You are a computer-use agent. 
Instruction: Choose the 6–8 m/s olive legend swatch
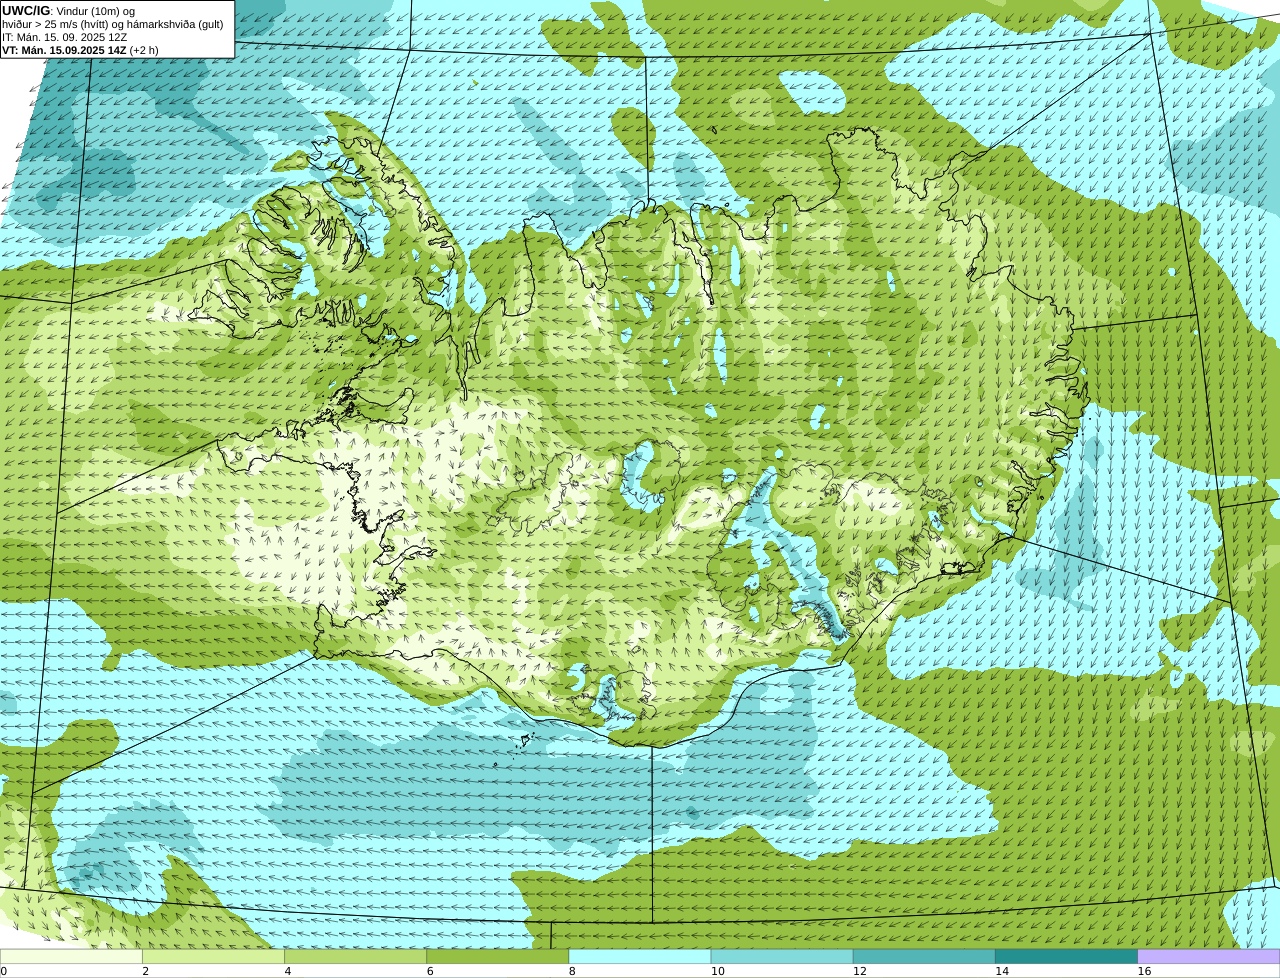click(x=497, y=956)
